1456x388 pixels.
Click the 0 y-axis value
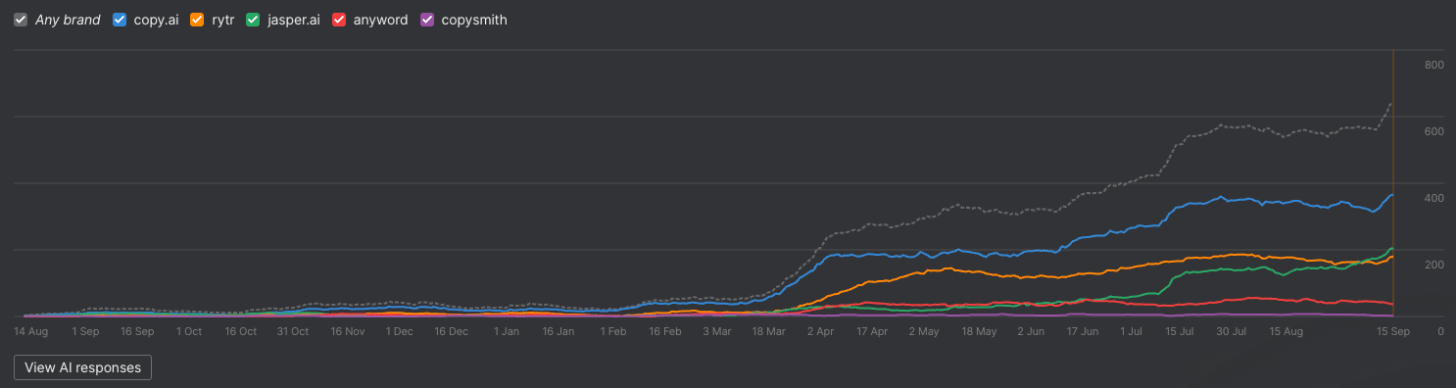[1440, 331]
